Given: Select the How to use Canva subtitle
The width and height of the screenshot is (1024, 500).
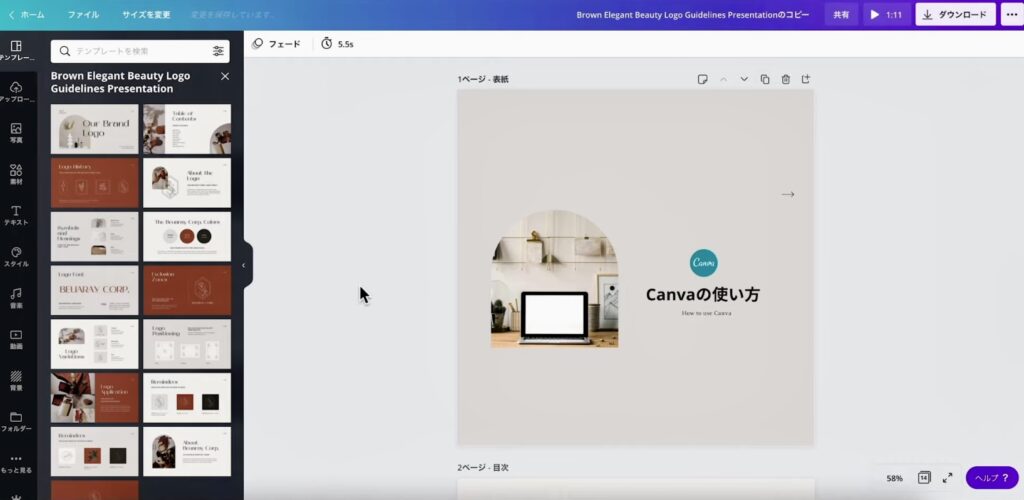Looking at the screenshot, I should tap(706, 313).
